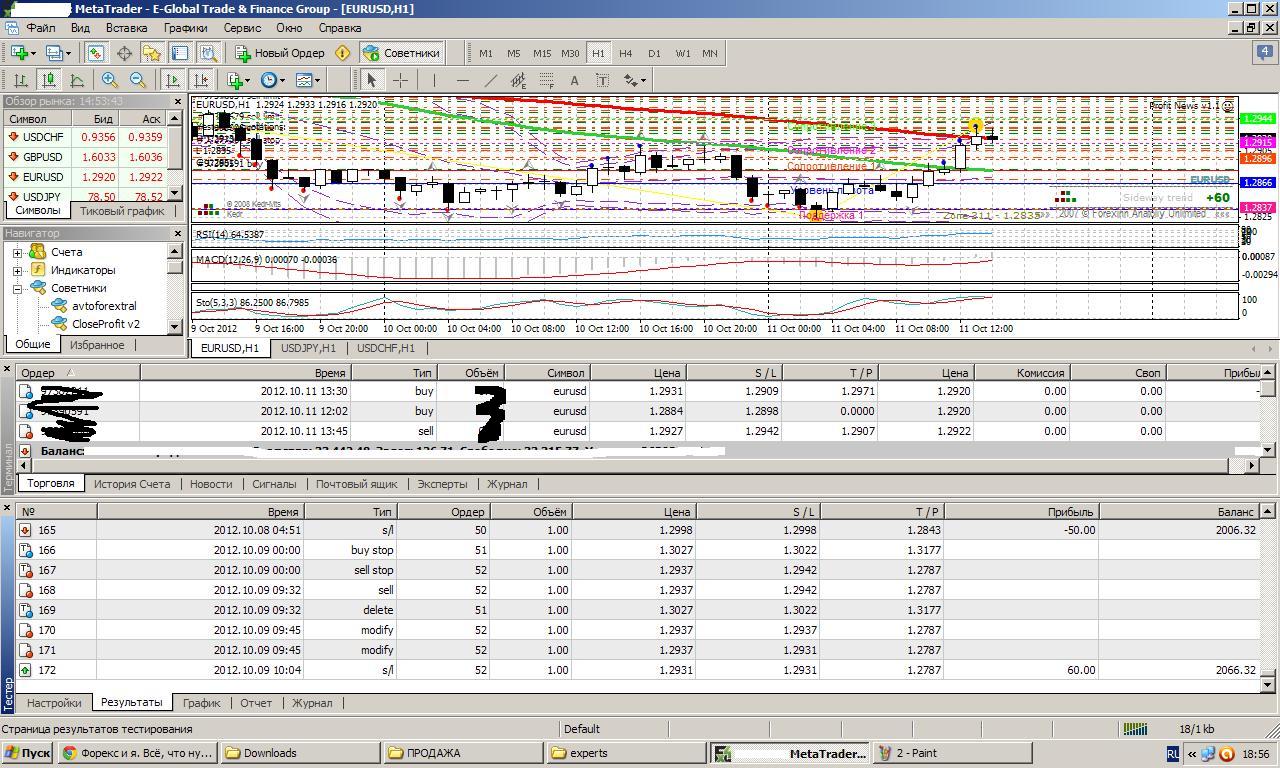
Task: Select the cursor arrow tool
Action: [x=371, y=80]
